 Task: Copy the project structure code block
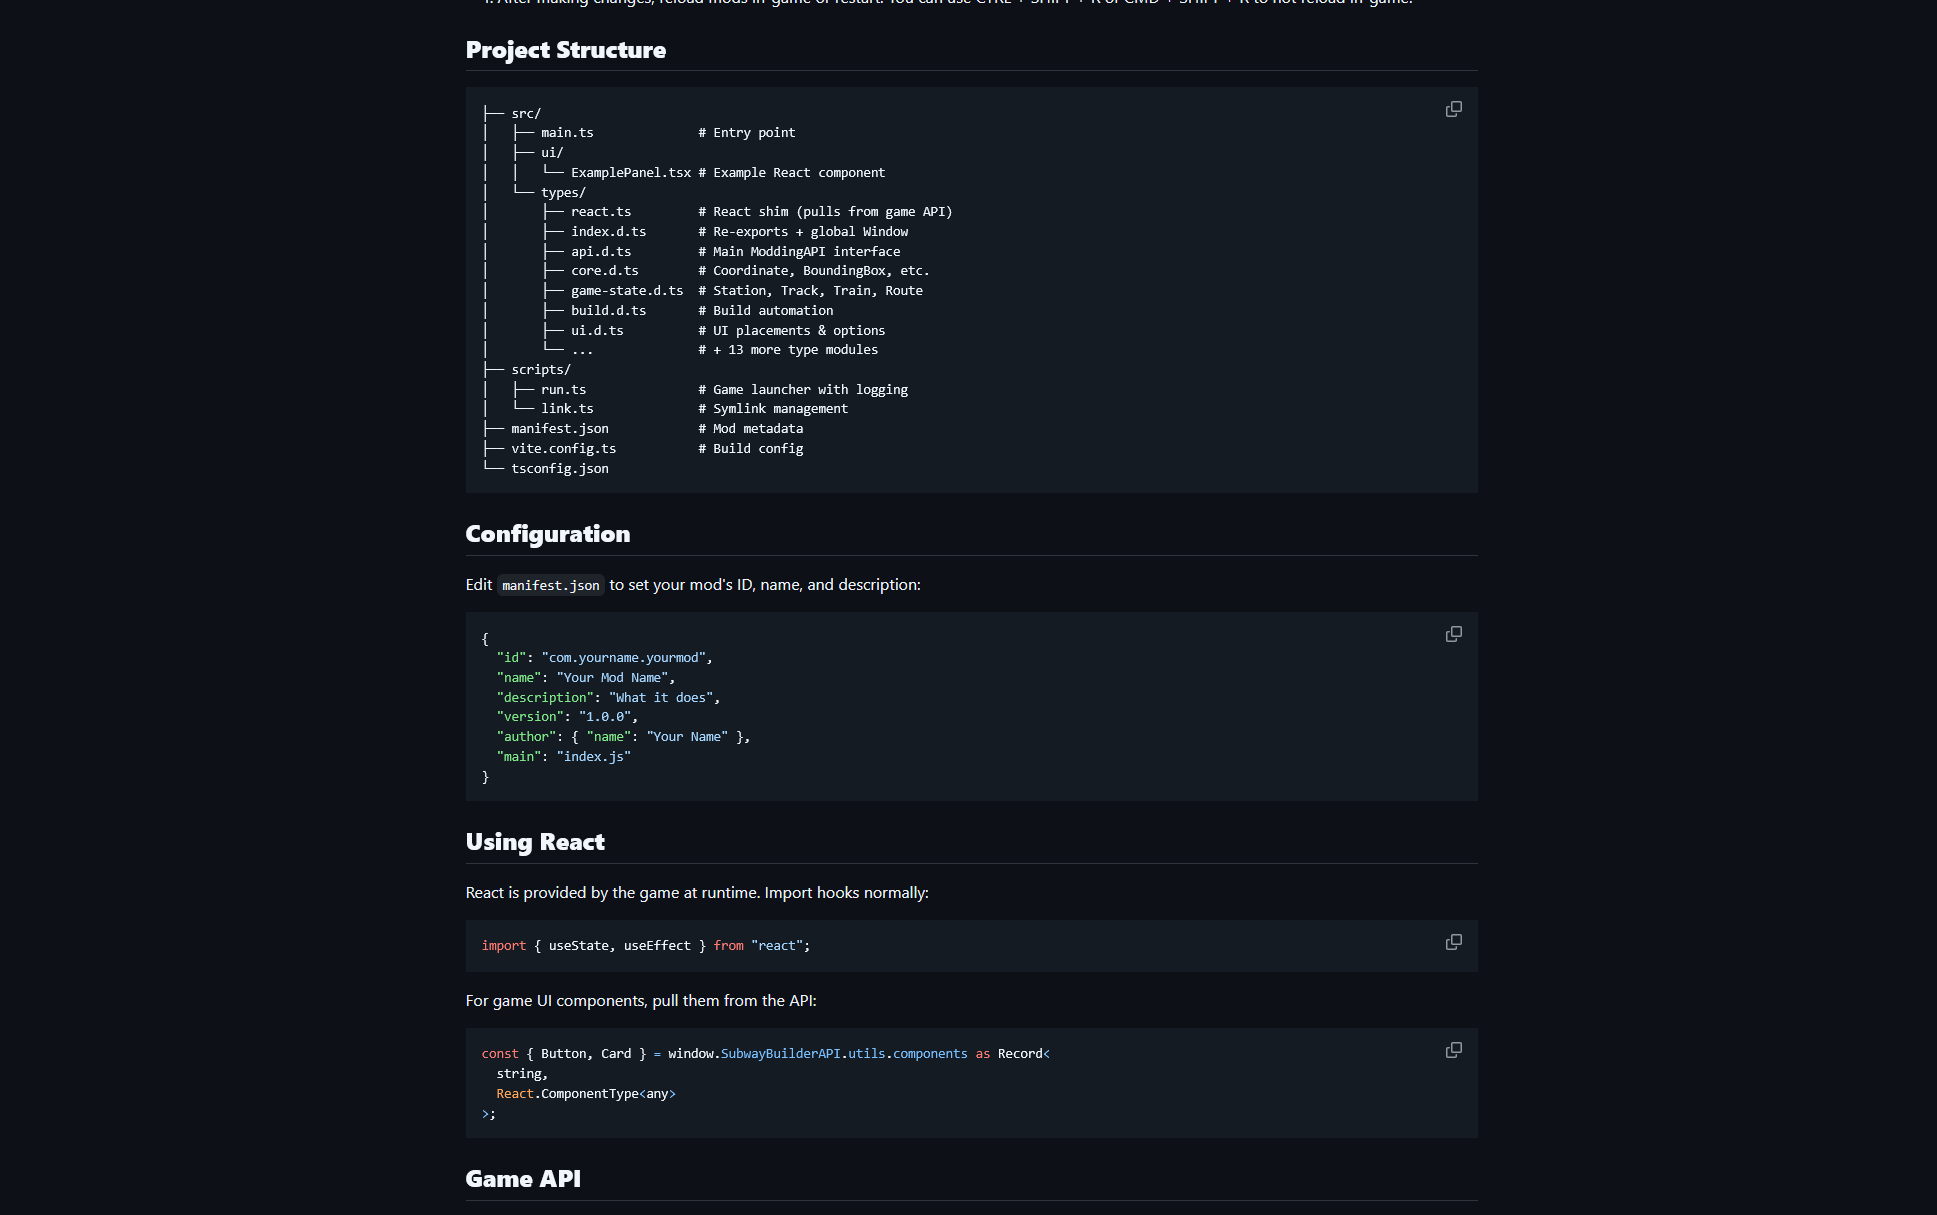pyautogui.click(x=1453, y=109)
